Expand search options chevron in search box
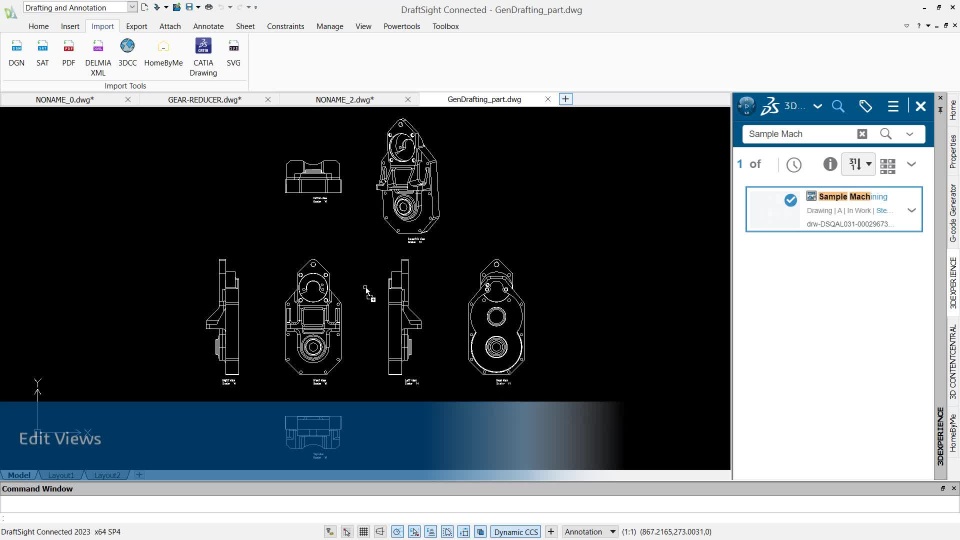This screenshot has width=960, height=540. tap(910, 133)
